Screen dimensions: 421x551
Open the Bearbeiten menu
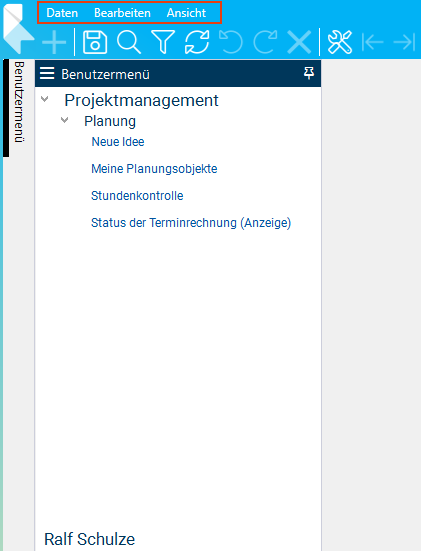pos(122,13)
